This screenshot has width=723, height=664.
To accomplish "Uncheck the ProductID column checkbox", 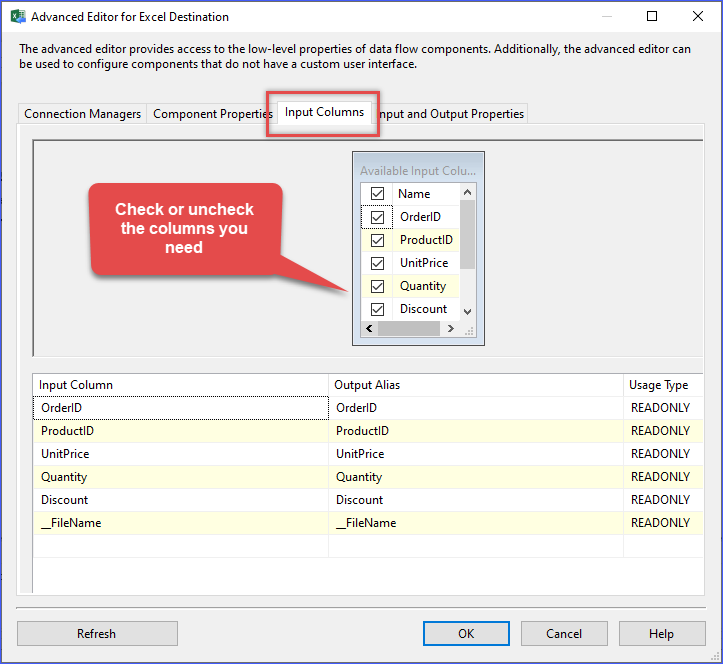I will tap(377, 240).
